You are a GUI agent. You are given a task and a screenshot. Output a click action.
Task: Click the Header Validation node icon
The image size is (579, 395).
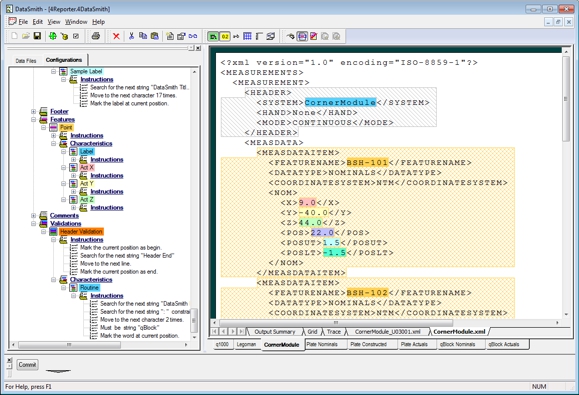click(x=53, y=231)
